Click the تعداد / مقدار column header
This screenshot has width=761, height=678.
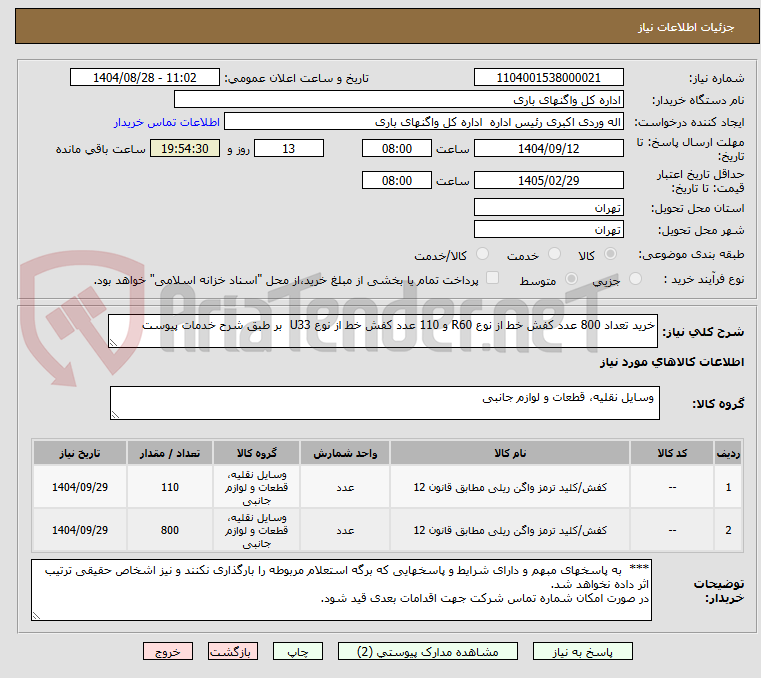pos(170,453)
